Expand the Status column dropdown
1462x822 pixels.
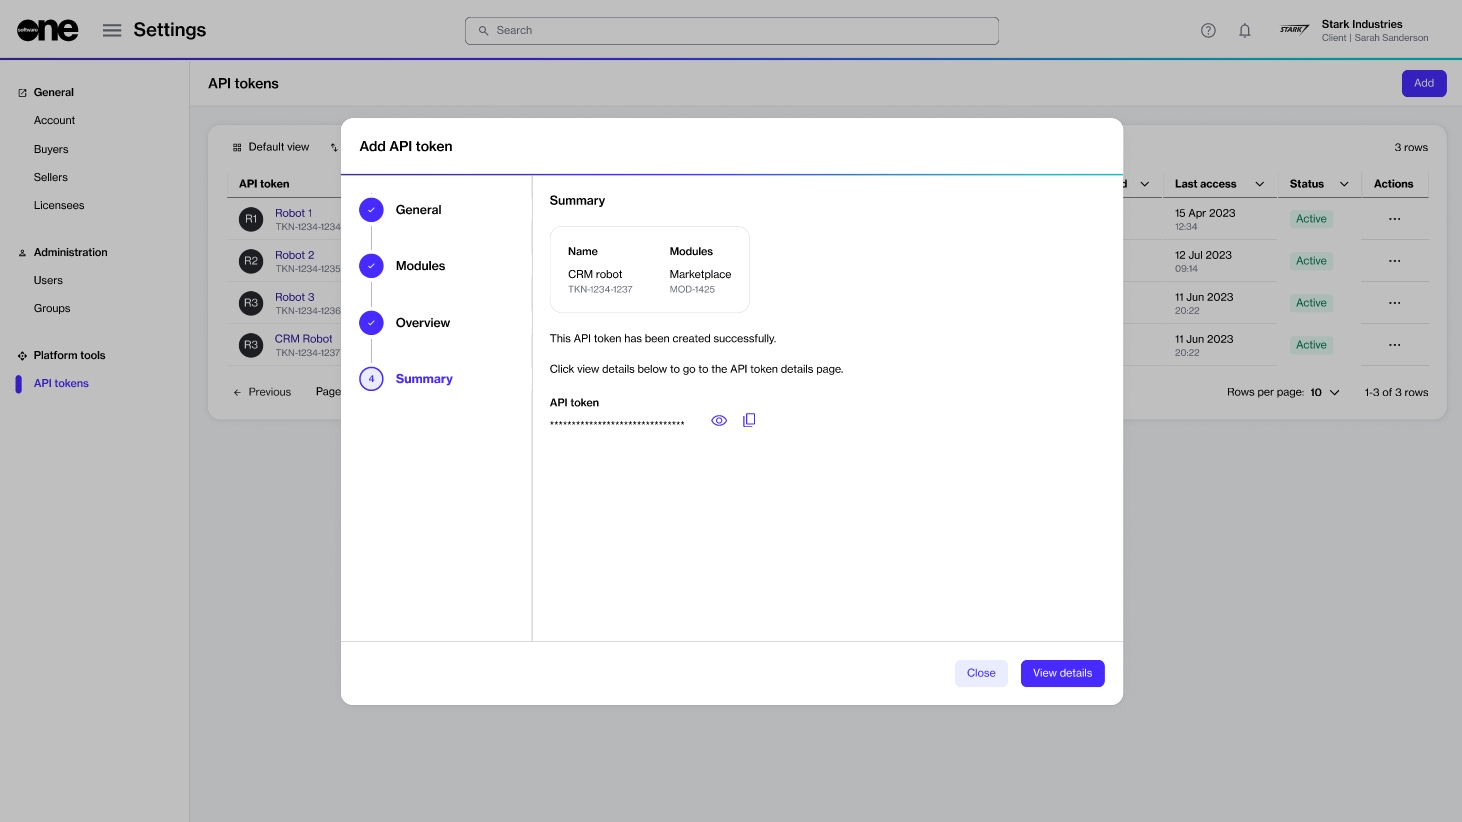pos(1344,184)
